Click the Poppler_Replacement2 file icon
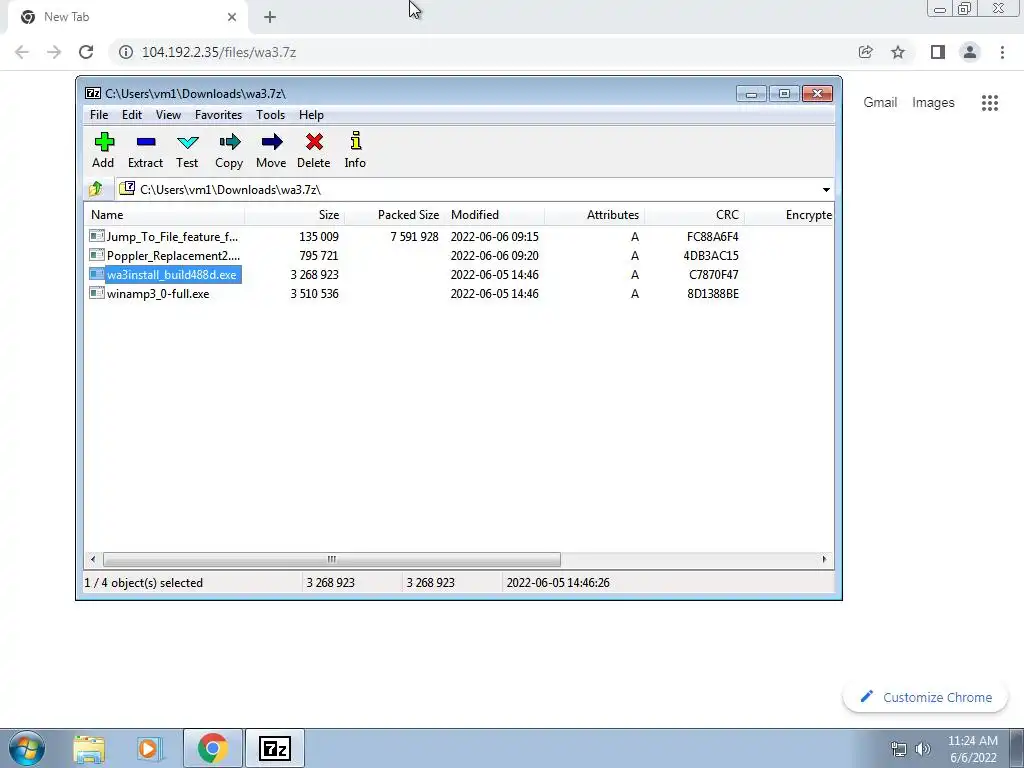Image resolution: width=1024 pixels, height=768 pixels. click(97, 255)
